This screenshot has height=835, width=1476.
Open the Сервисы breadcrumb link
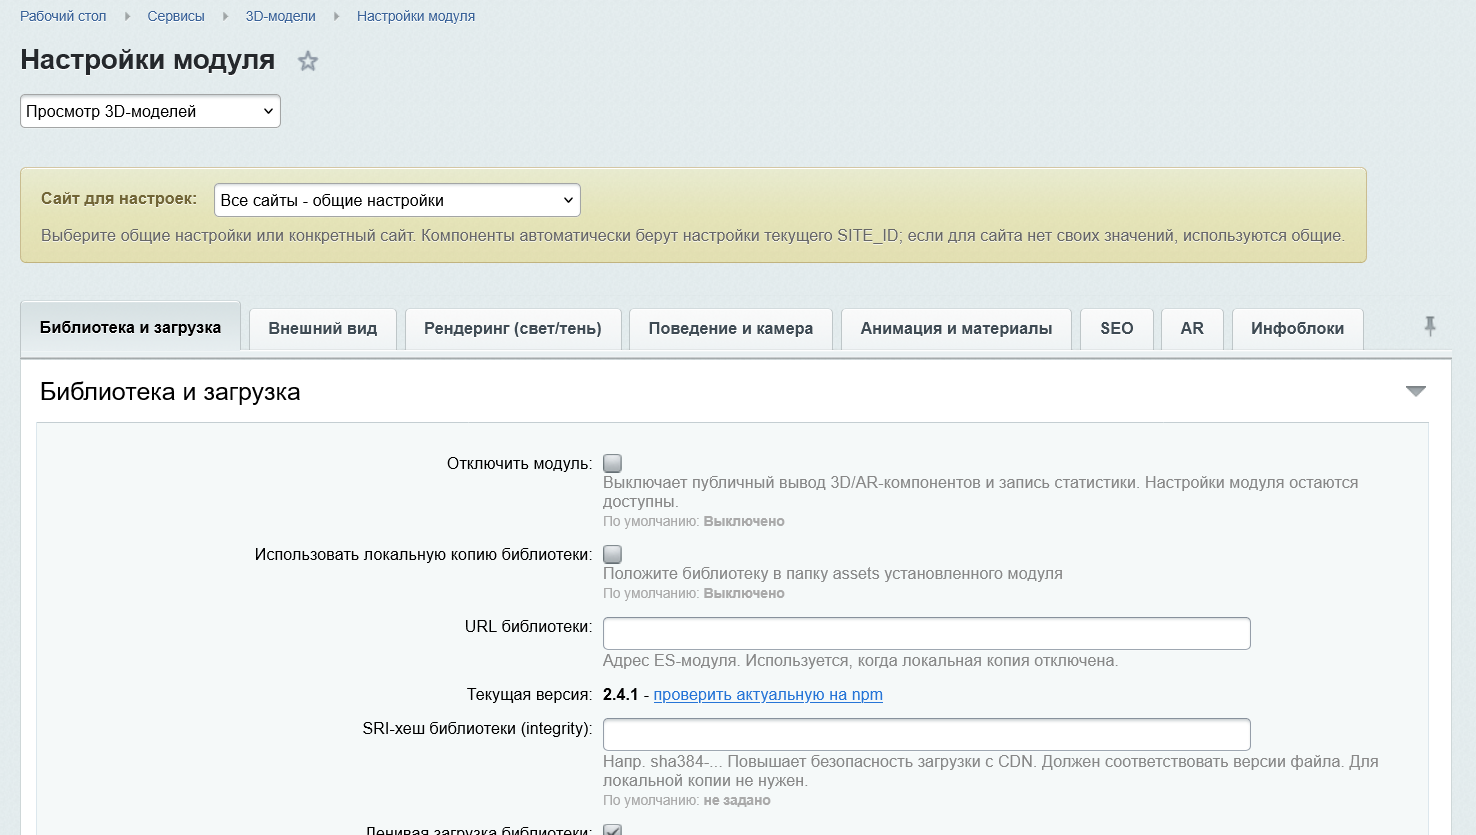click(x=176, y=16)
